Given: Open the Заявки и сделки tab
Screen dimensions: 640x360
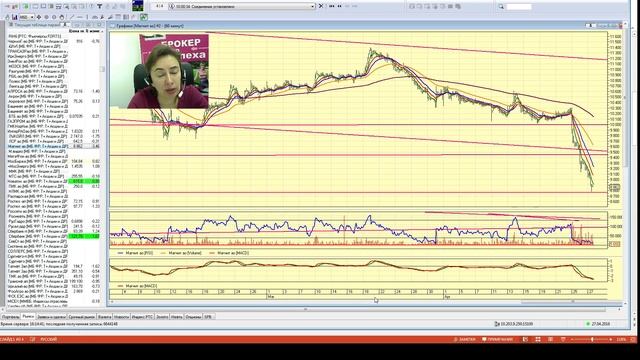Looking at the screenshot, I should pos(51,317).
